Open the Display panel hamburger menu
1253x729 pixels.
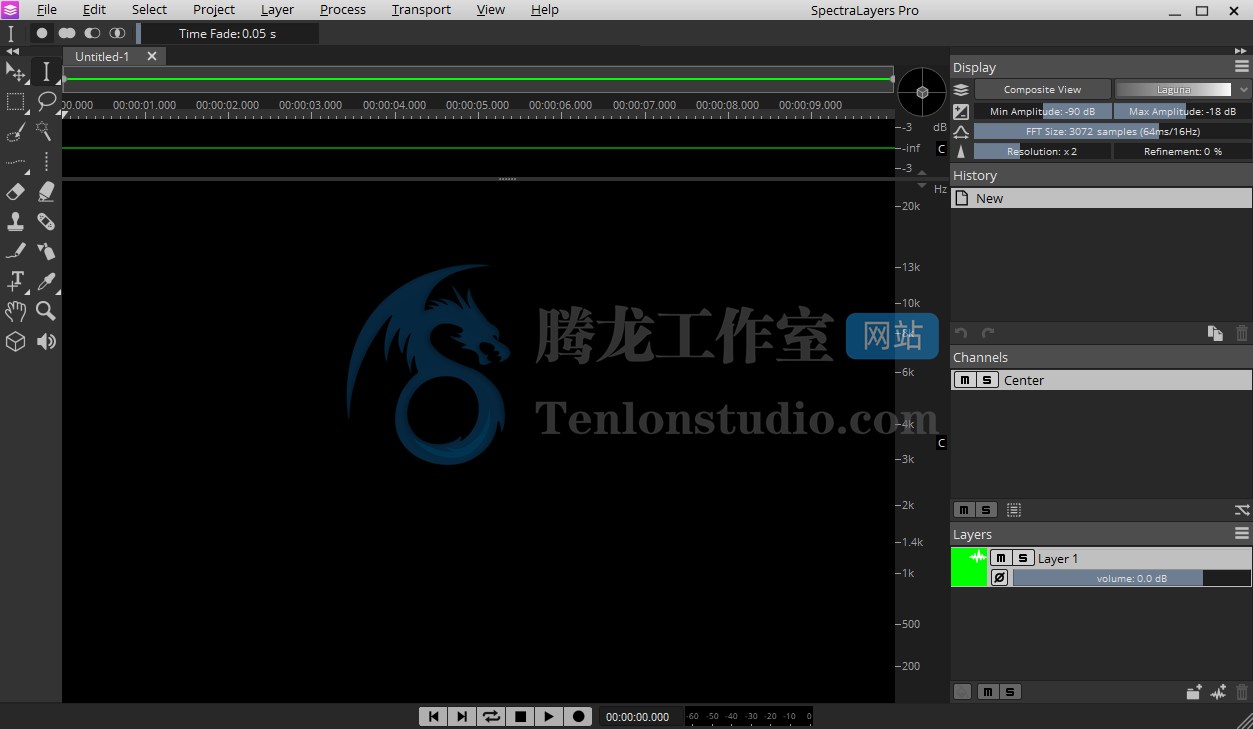[1242, 67]
